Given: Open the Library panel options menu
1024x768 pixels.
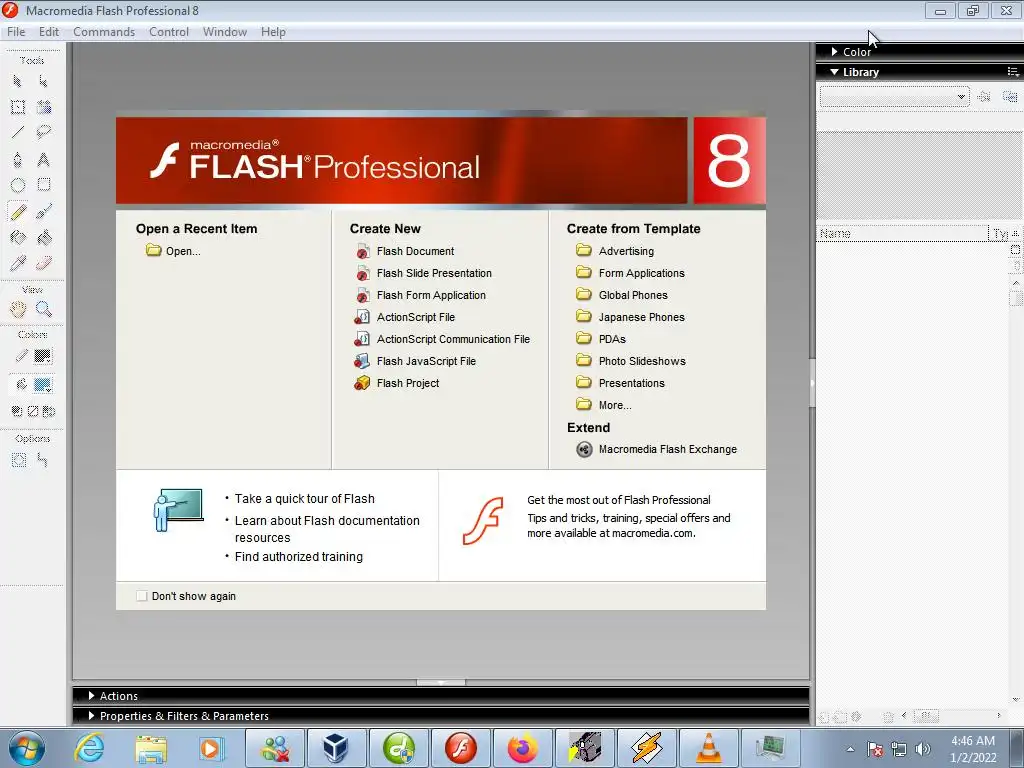Looking at the screenshot, I should [x=1013, y=71].
